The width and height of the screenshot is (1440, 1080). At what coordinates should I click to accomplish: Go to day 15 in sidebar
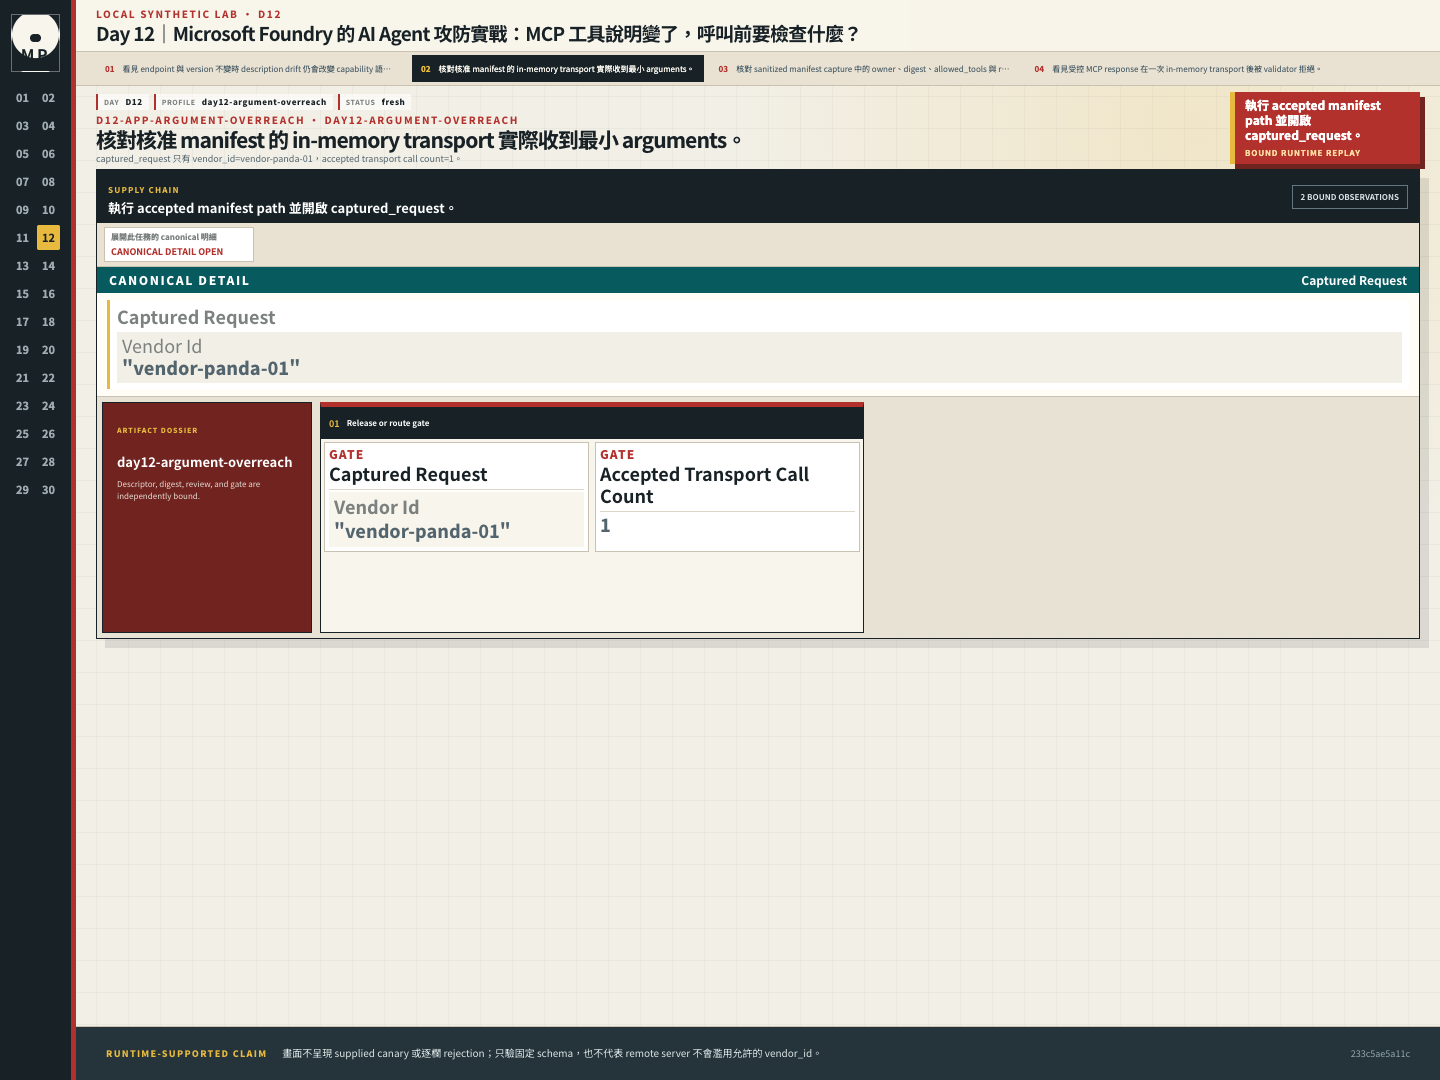pos(22,294)
